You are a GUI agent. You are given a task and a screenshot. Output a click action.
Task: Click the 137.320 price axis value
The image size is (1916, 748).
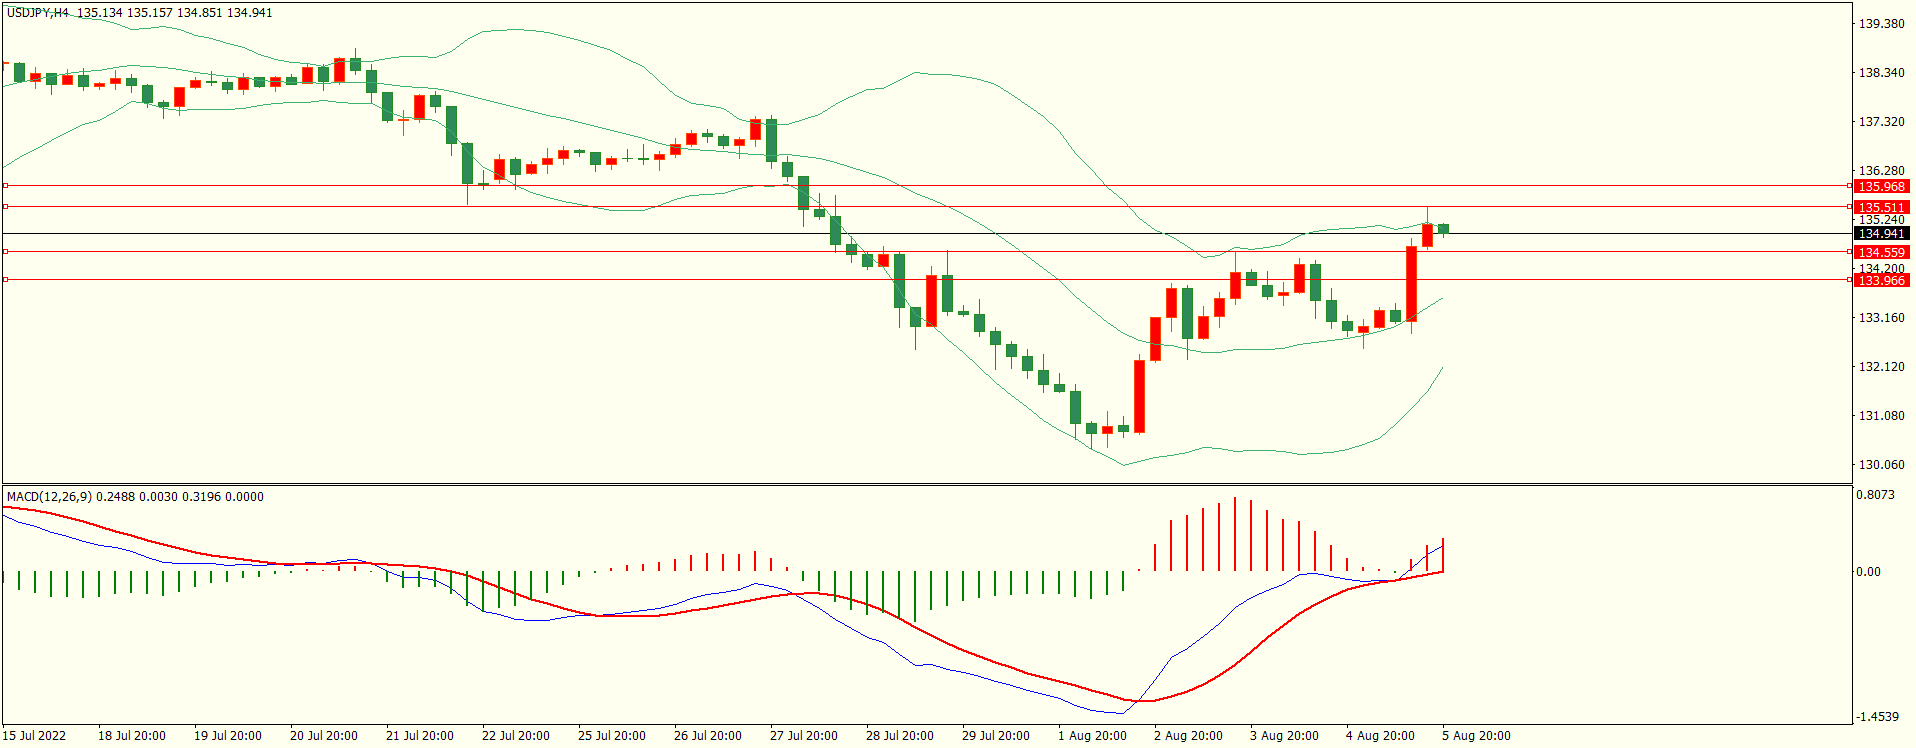point(1881,122)
